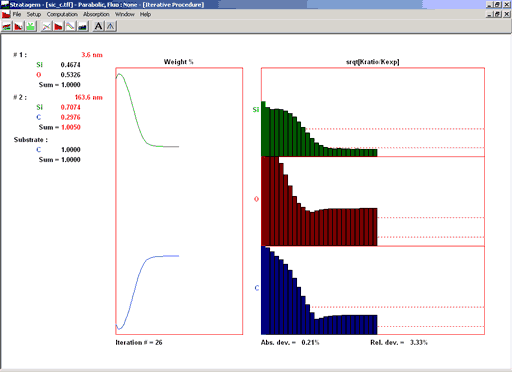Click the Weight % profile plot

pos(179,201)
